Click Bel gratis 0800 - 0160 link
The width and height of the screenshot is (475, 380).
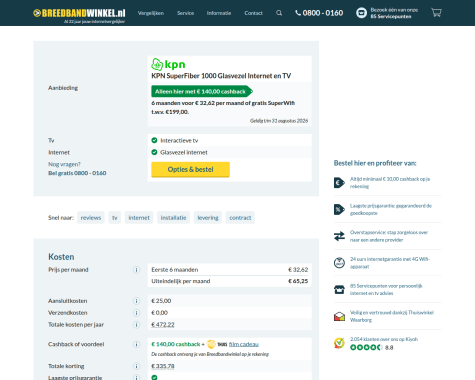tap(77, 173)
